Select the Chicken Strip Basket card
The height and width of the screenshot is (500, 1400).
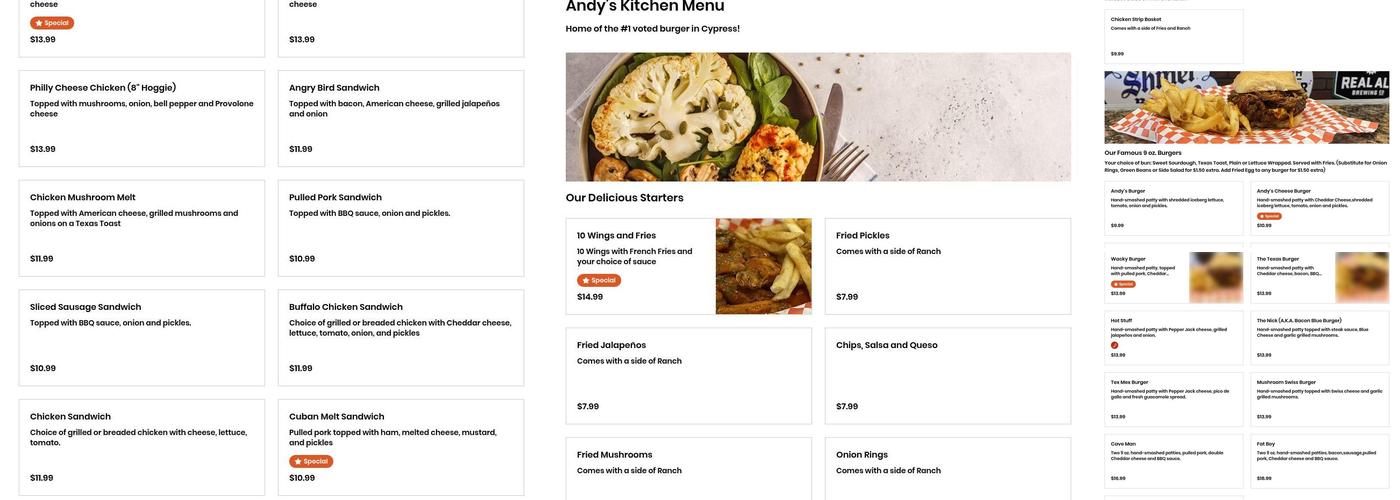(x=1173, y=36)
